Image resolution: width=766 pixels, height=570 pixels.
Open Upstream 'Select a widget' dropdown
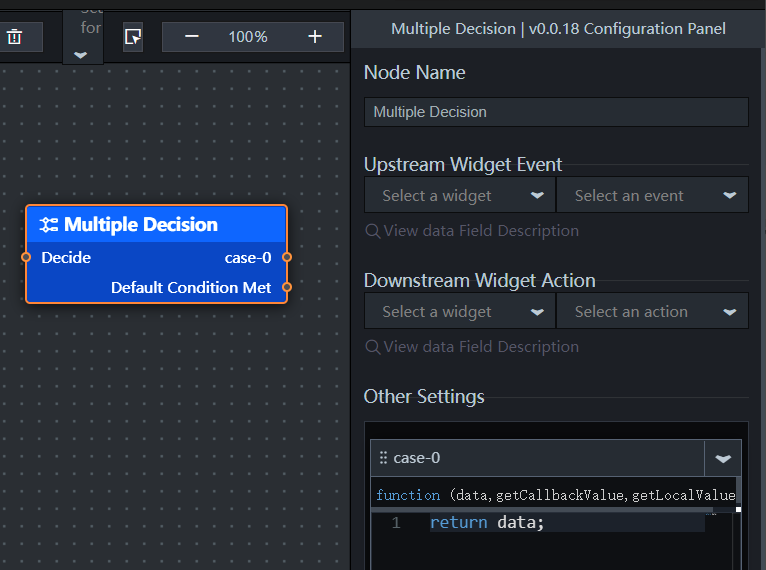point(460,195)
